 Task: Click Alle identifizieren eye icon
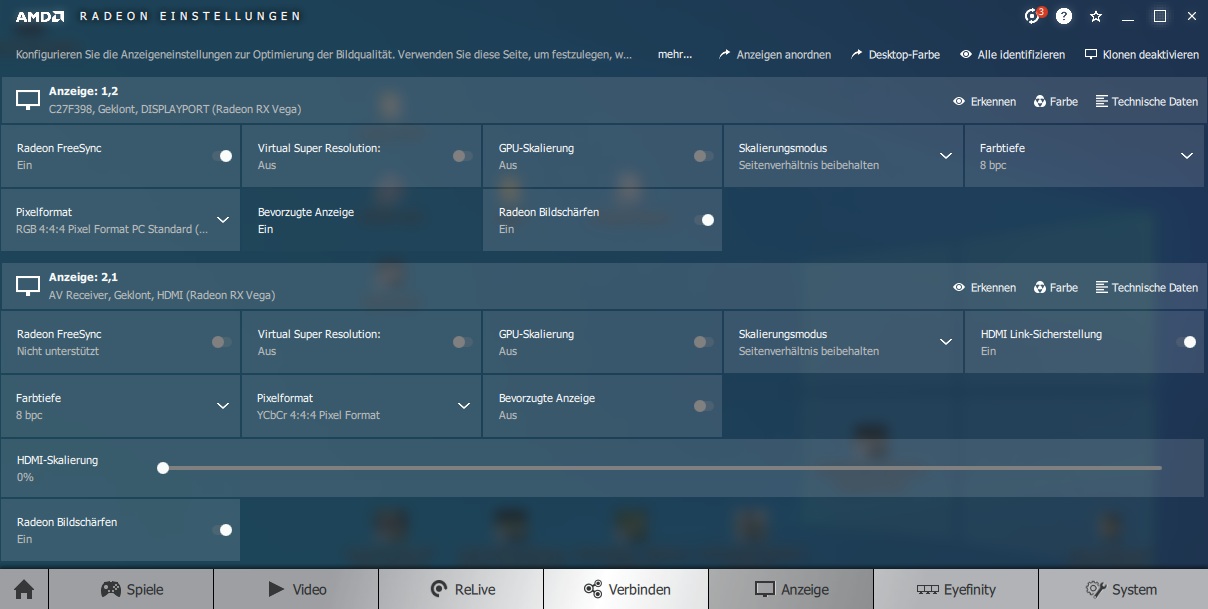tap(966, 54)
